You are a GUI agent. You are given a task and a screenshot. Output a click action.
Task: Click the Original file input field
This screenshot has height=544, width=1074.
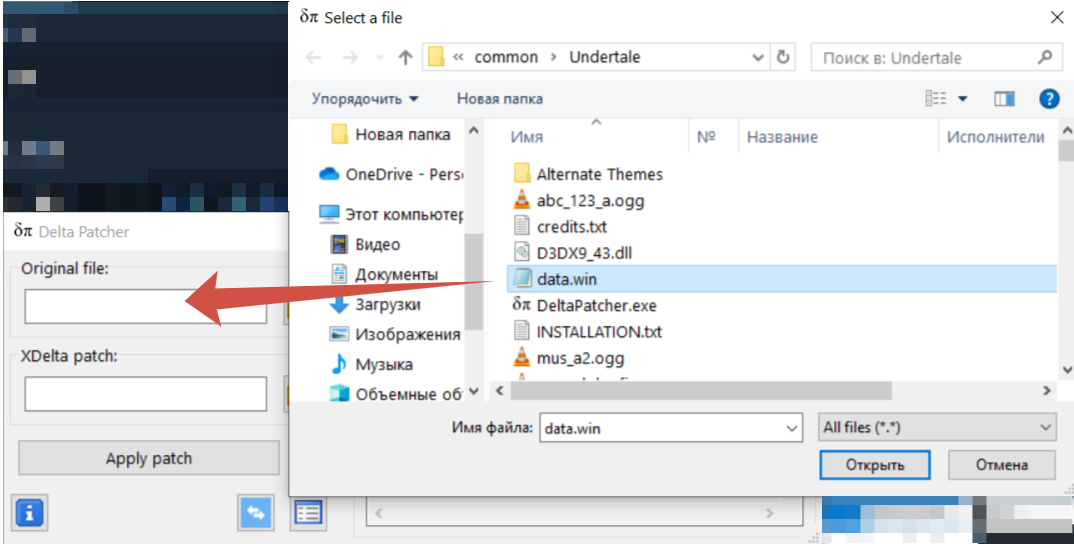(x=146, y=306)
